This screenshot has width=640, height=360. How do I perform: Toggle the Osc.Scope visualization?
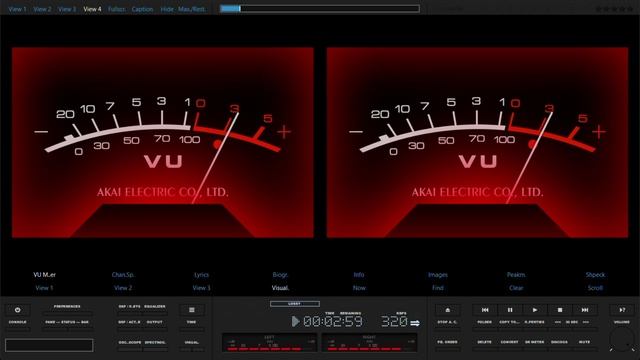pyautogui.click(x=130, y=342)
